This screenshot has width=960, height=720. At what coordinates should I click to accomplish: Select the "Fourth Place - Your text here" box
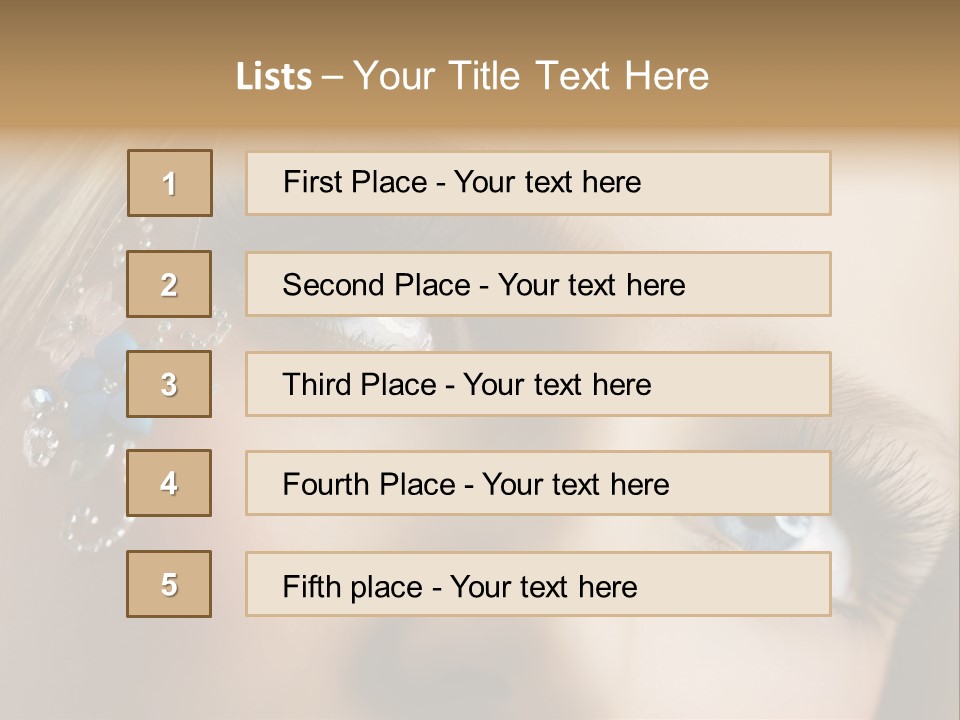coord(538,483)
